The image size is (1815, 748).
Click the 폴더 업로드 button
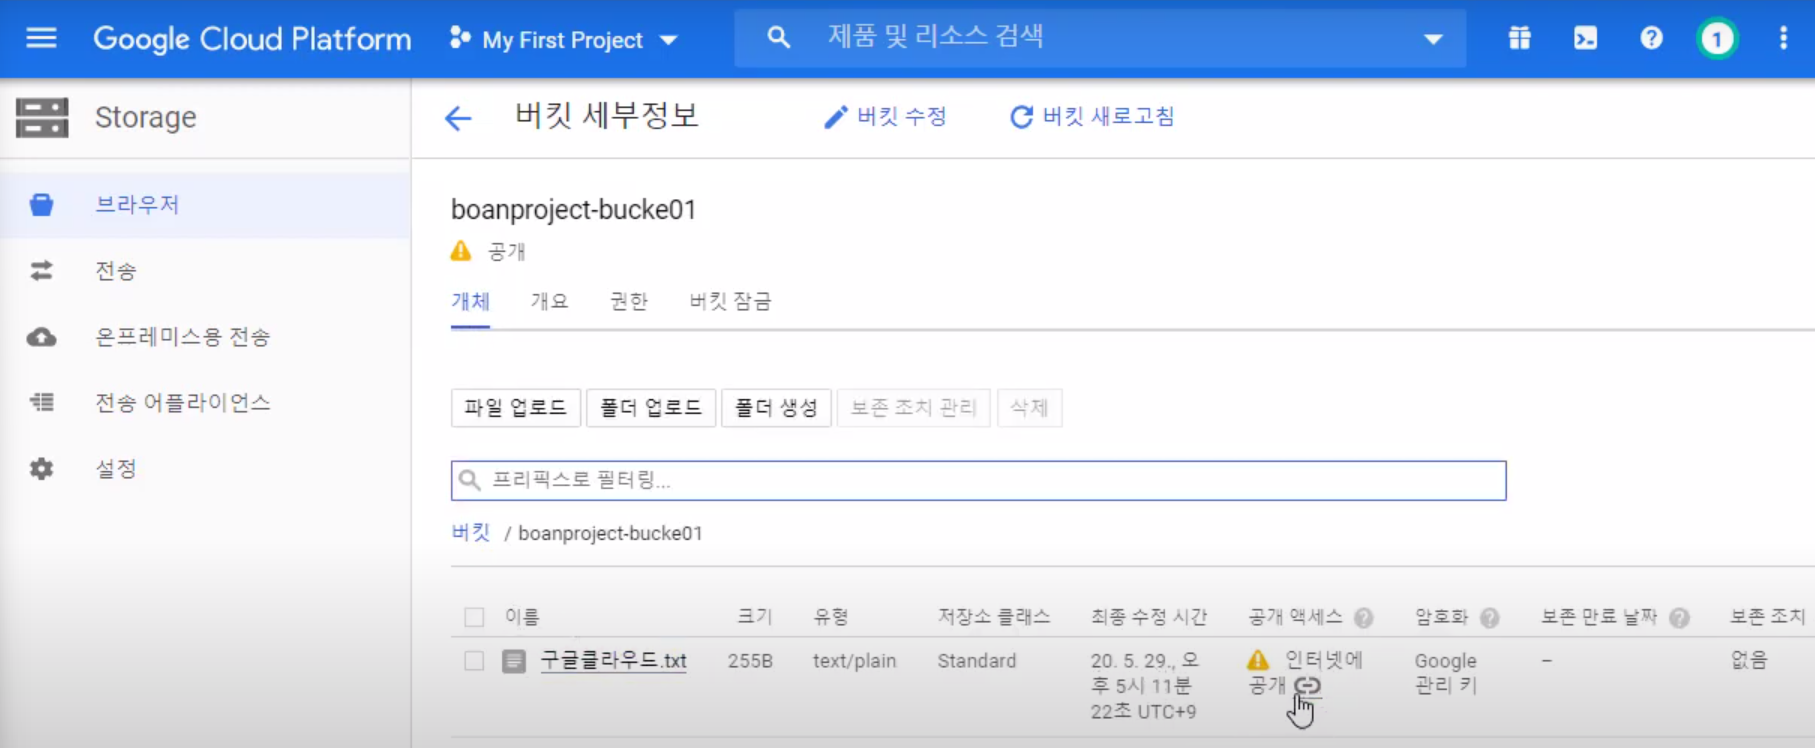pyautogui.click(x=651, y=408)
